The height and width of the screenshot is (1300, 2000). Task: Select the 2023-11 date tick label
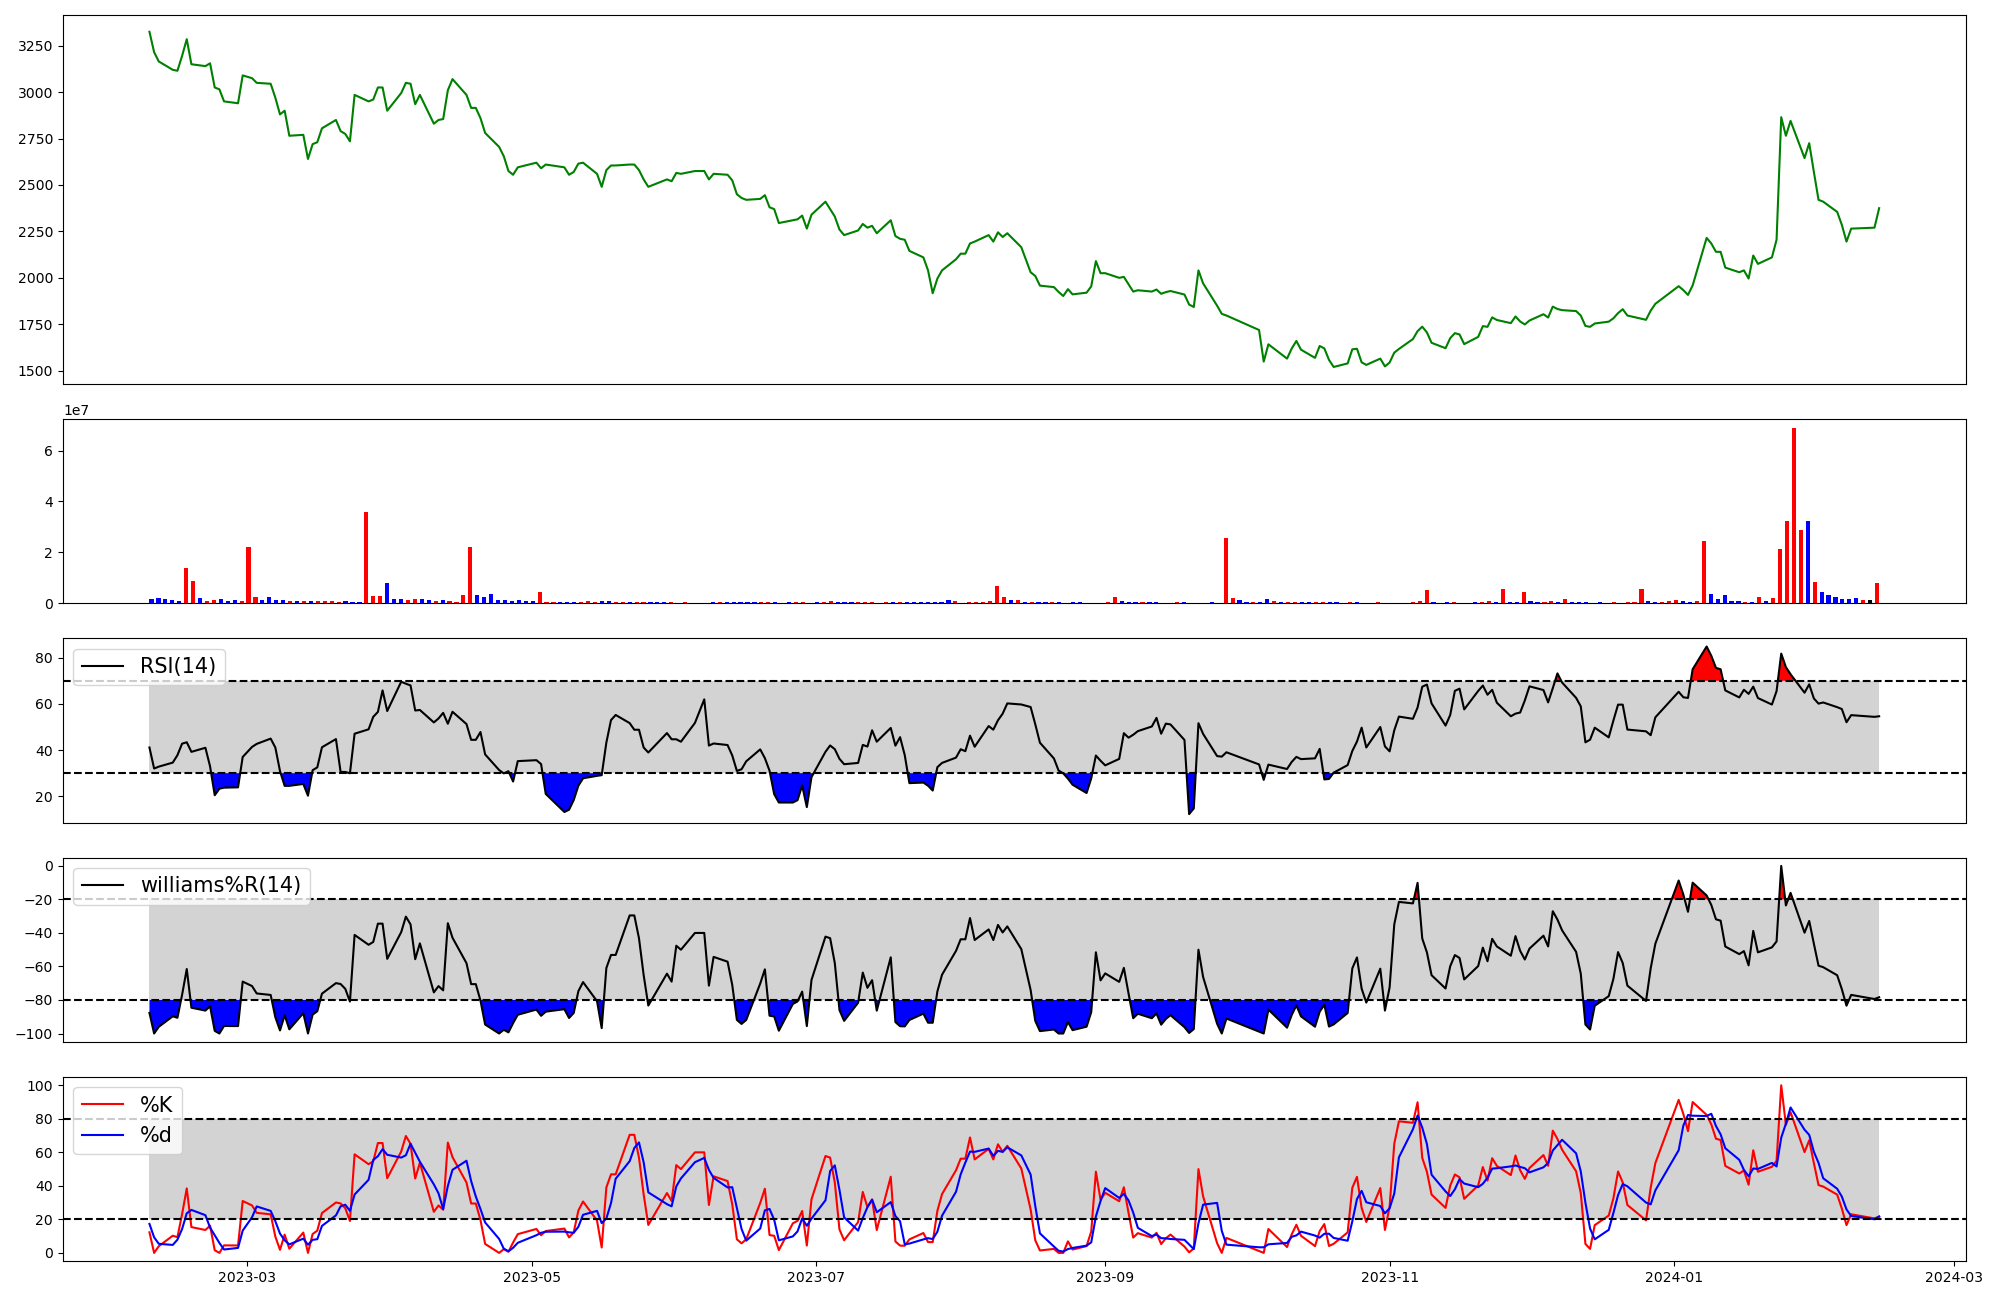point(1391,1276)
